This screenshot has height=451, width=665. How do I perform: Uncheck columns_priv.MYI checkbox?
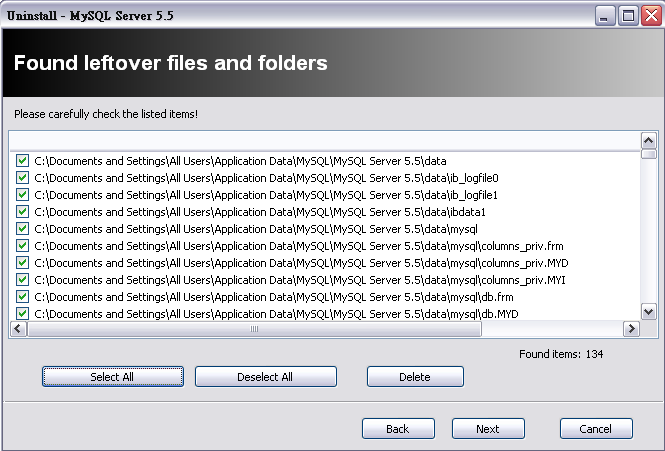(x=22, y=280)
